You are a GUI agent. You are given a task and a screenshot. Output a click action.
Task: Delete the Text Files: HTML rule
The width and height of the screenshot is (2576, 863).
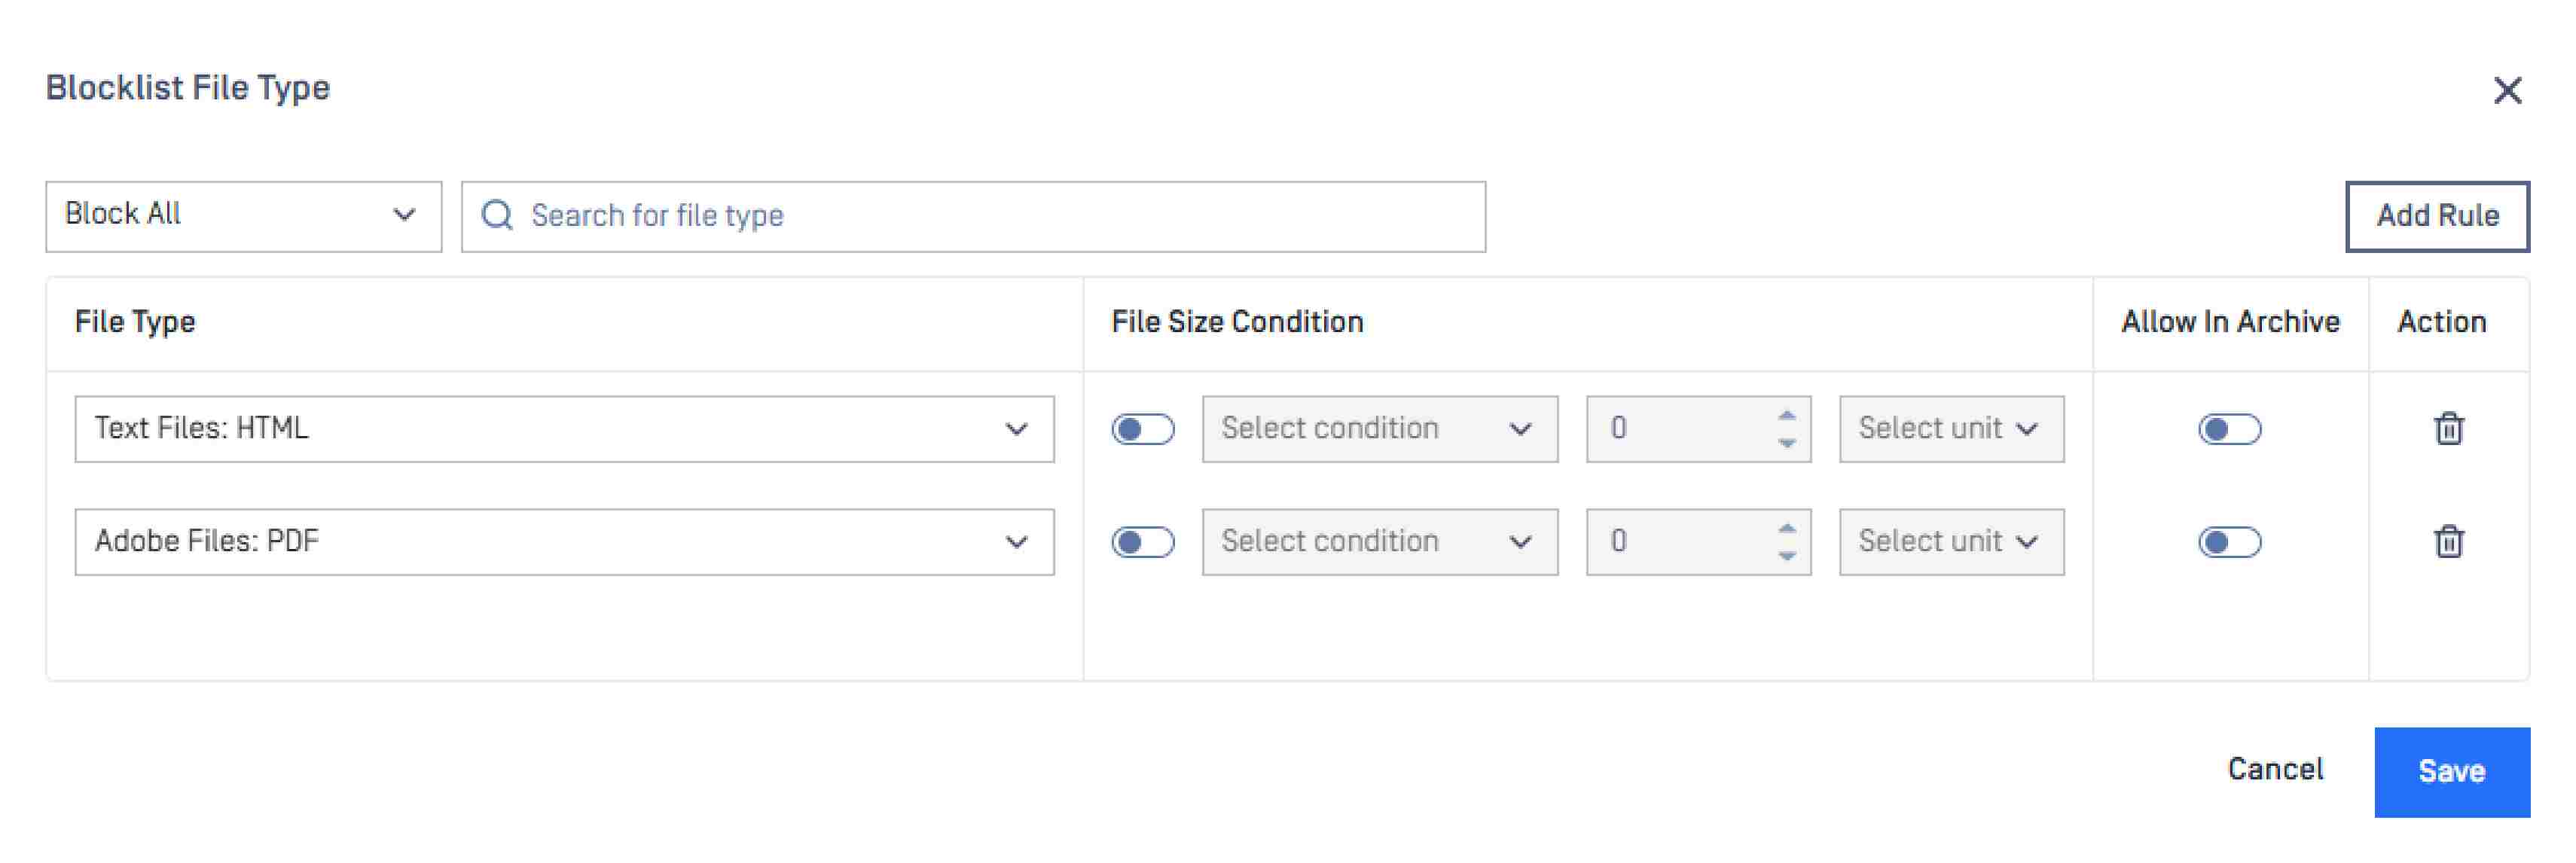click(2448, 429)
